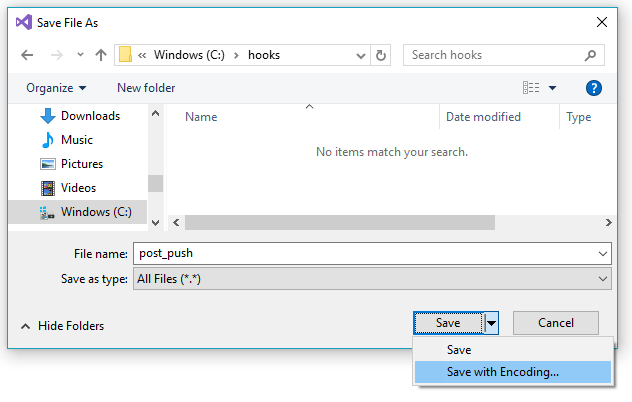Screen dimensions: 632x402
Task: Choose Save with Encoding option
Action: 503,371
